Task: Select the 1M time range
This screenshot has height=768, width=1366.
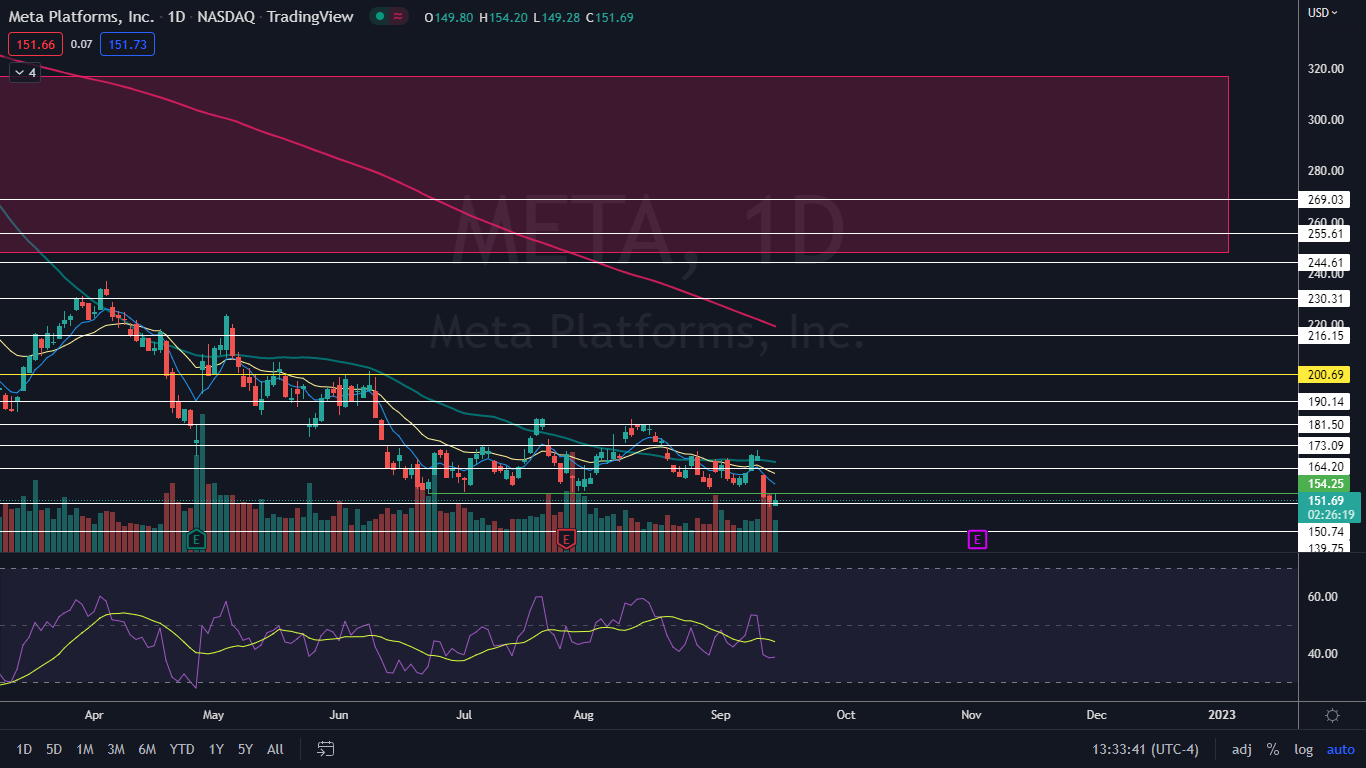Action: coord(85,749)
